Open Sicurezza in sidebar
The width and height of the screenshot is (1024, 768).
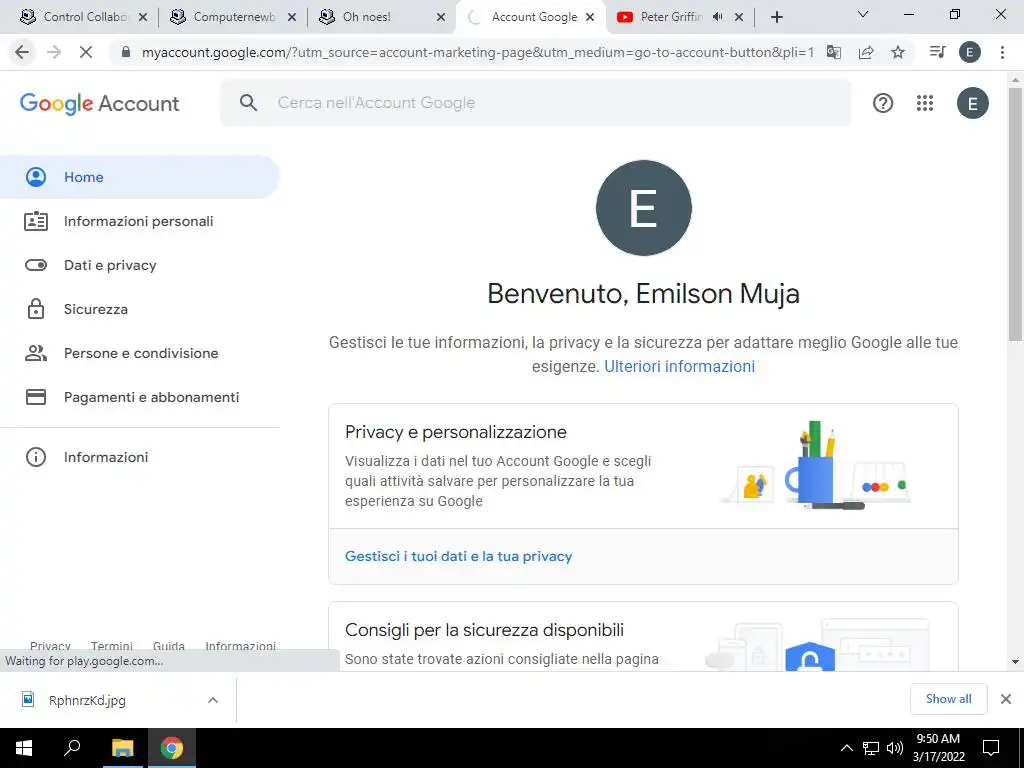point(140,309)
